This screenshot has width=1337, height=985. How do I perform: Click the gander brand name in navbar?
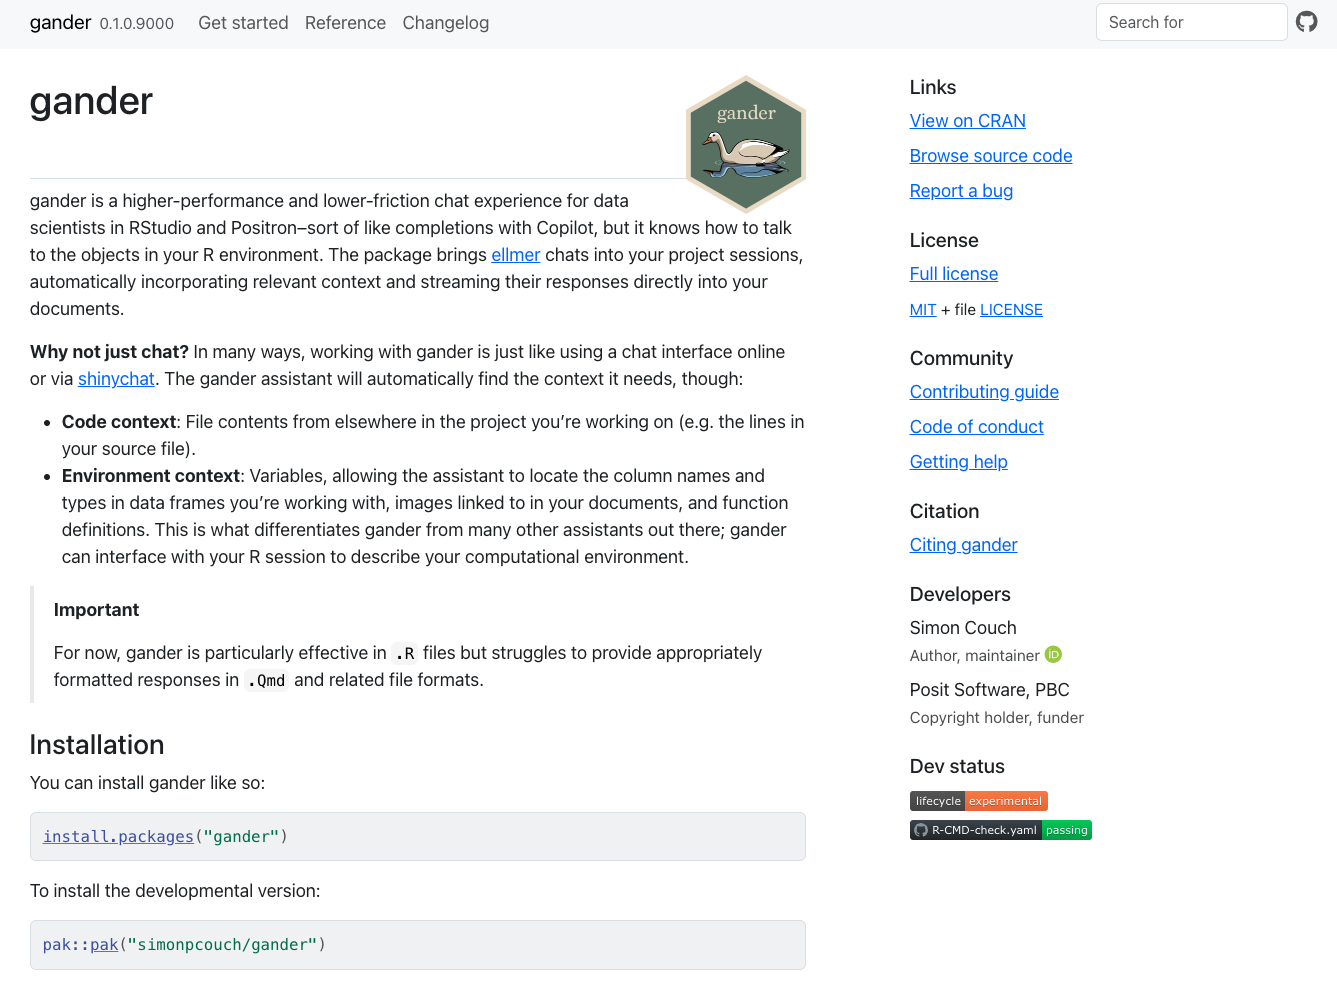pos(60,23)
